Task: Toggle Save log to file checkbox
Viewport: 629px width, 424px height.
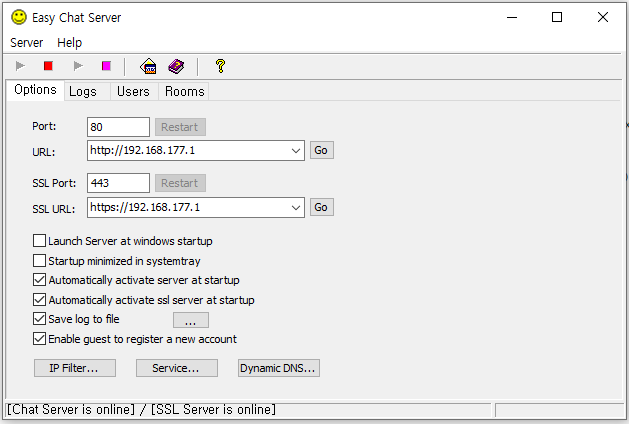Action: pos(39,319)
